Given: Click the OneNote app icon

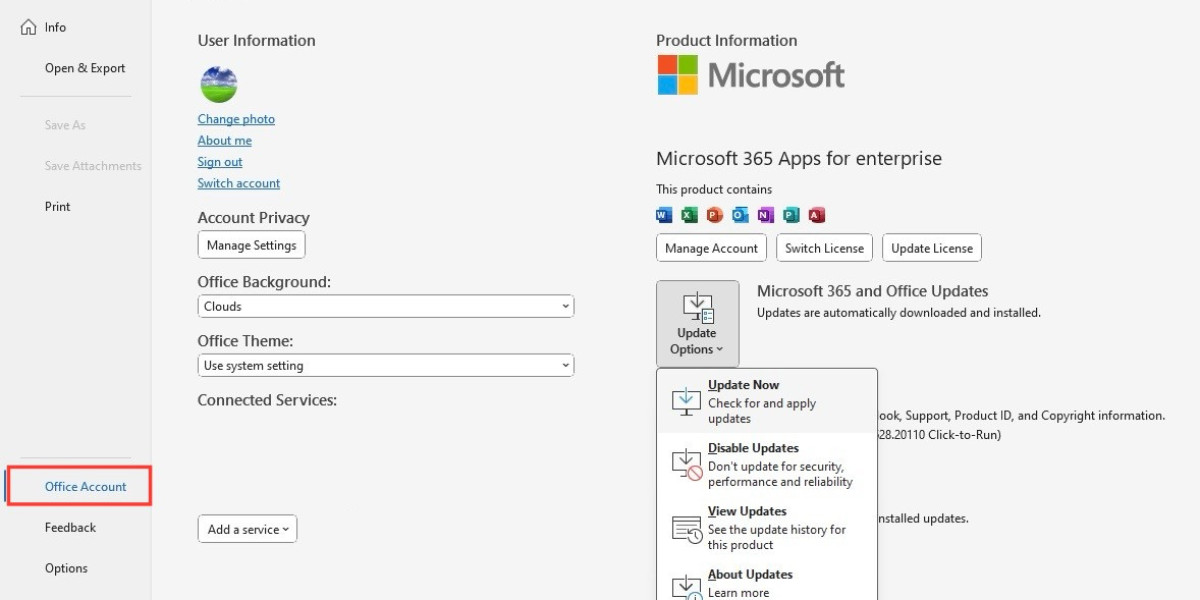Looking at the screenshot, I should click(x=765, y=215).
